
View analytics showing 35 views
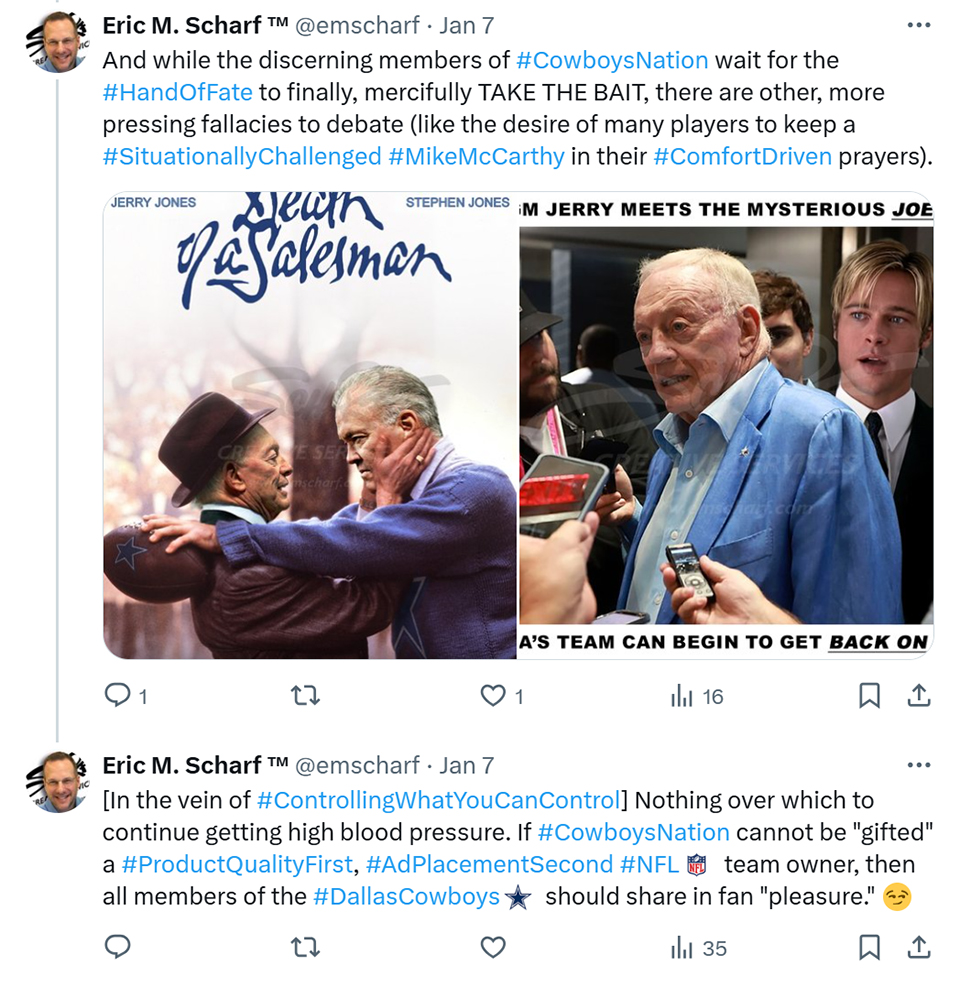[x=699, y=948]
